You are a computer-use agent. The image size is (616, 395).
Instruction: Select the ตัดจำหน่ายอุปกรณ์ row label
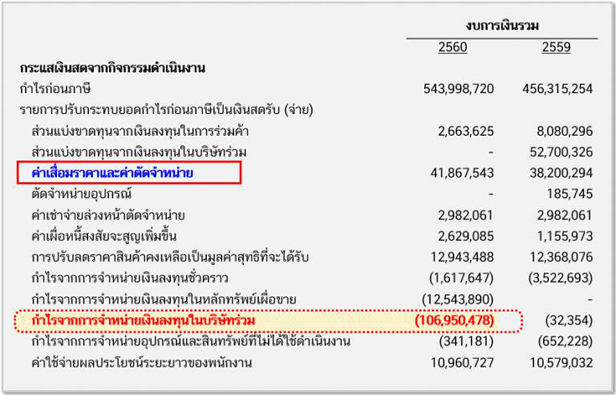coord(81,194)
